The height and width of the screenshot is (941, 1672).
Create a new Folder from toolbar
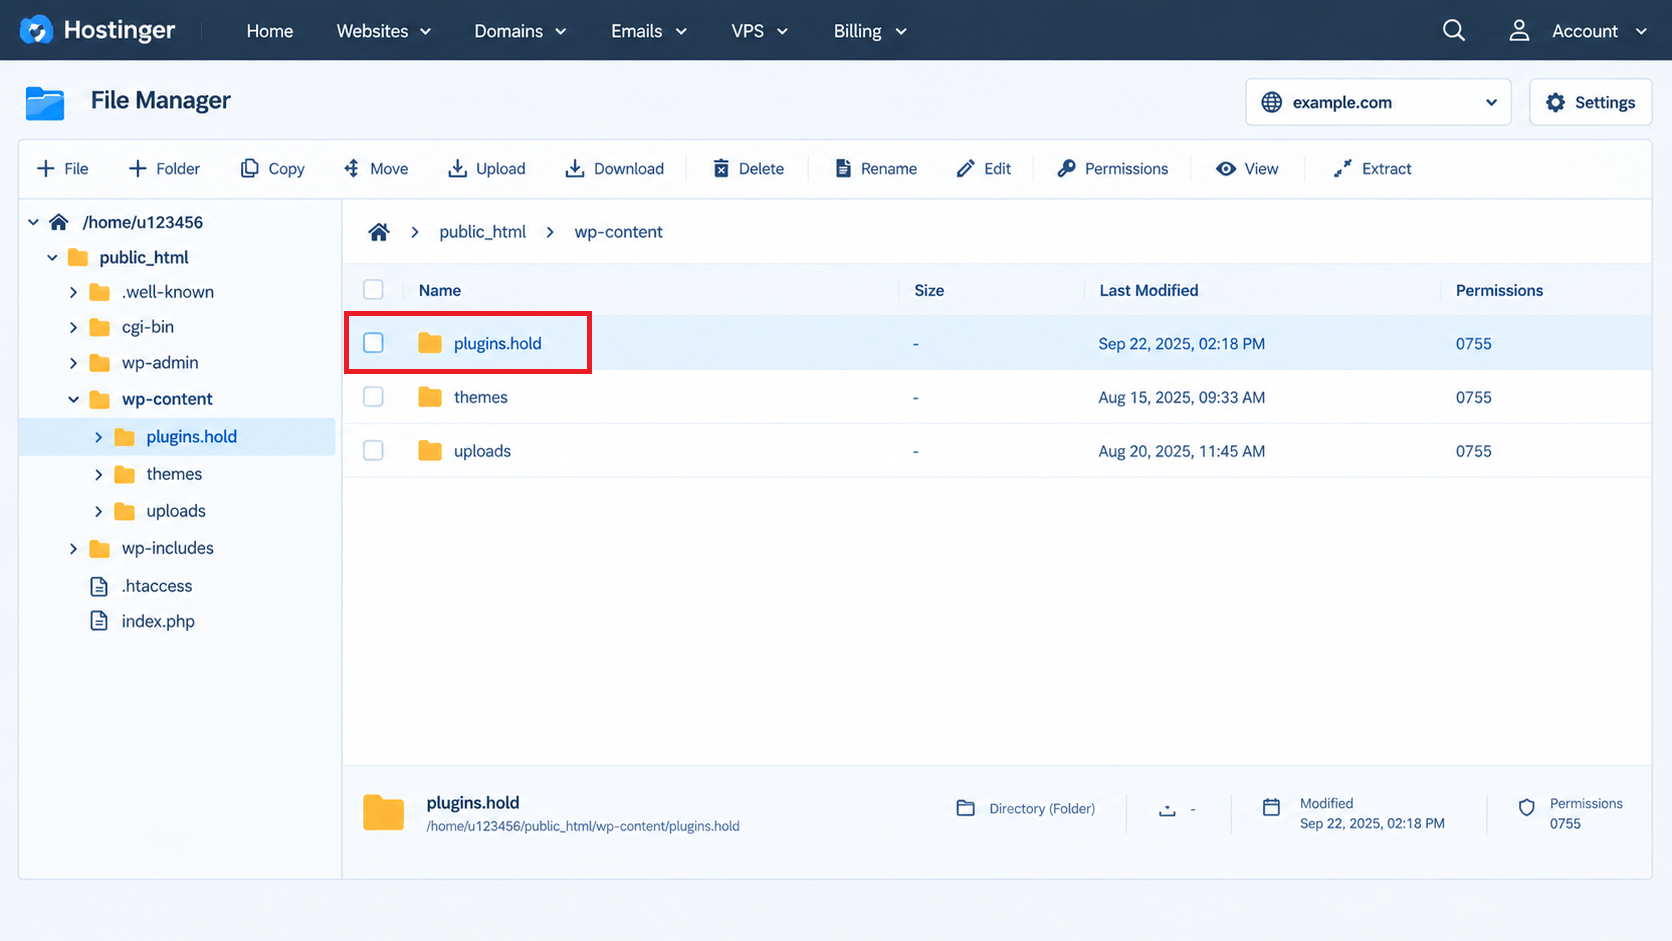[164, 169]
